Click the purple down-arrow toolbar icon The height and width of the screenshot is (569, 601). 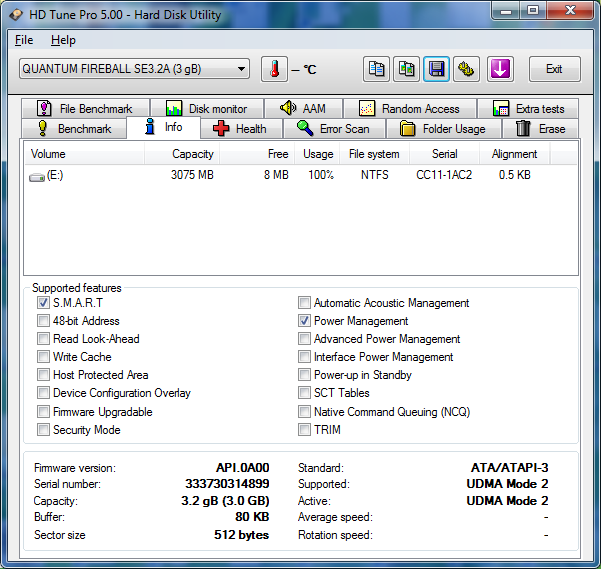(x=500, y=69)
